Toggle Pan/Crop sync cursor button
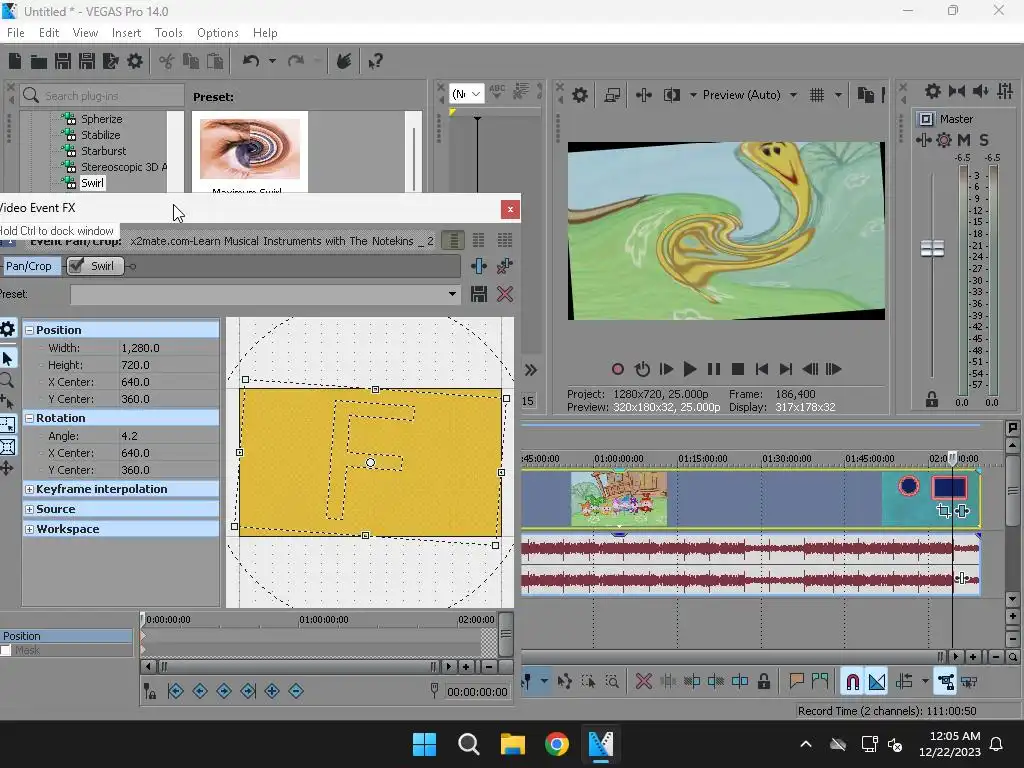 coord(150,691)
